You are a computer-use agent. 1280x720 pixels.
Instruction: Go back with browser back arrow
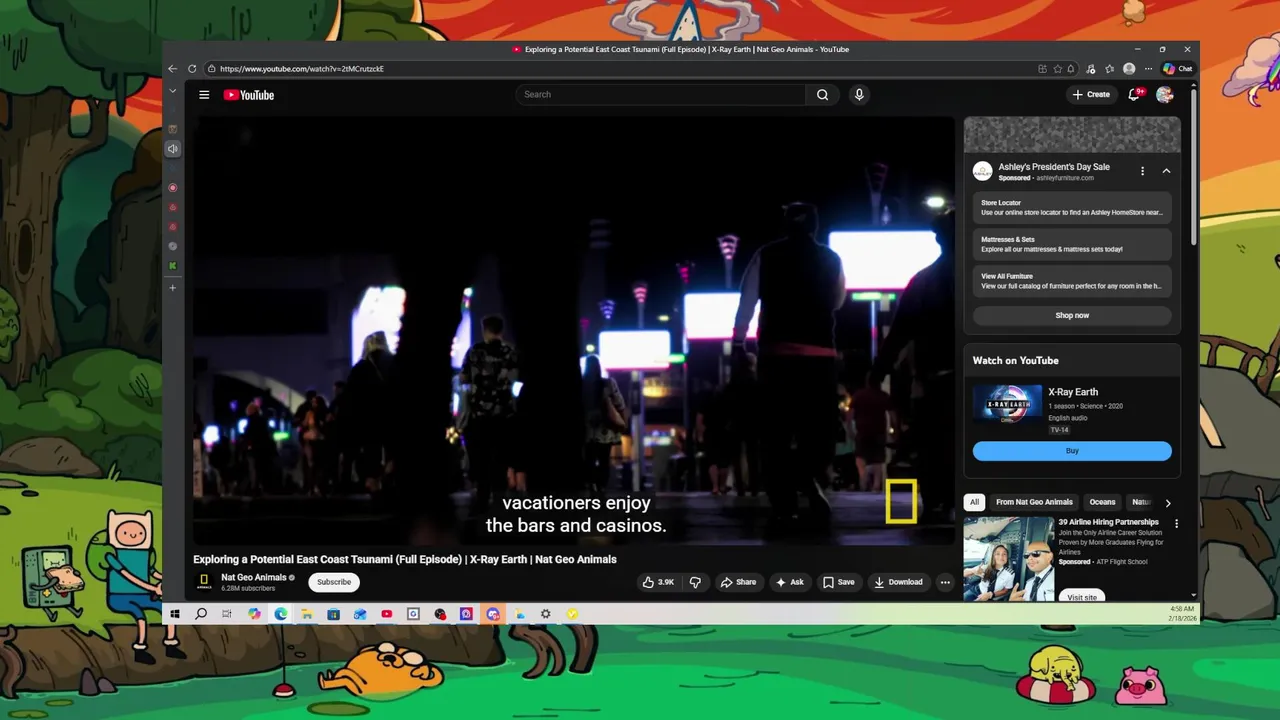click(x=172, y=69)
